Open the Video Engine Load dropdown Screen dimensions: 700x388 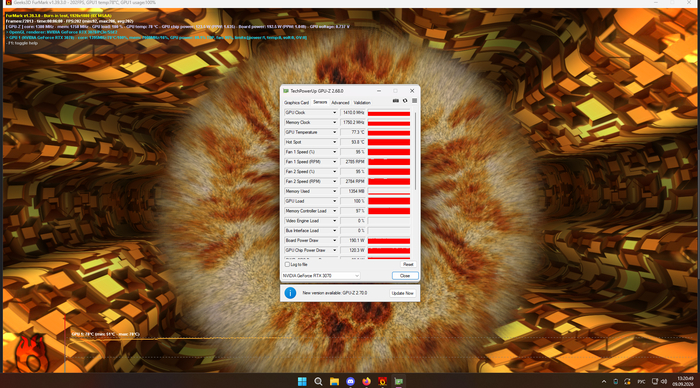334,221
